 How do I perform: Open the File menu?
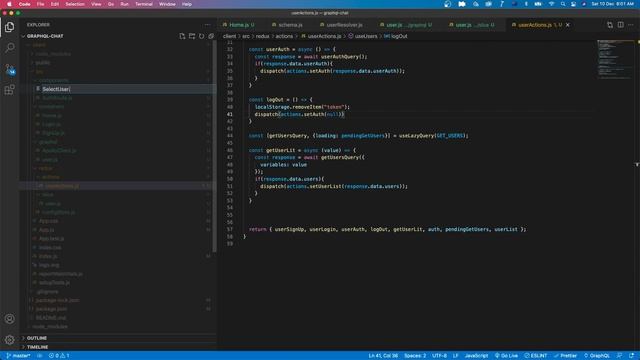pos(40,4)
